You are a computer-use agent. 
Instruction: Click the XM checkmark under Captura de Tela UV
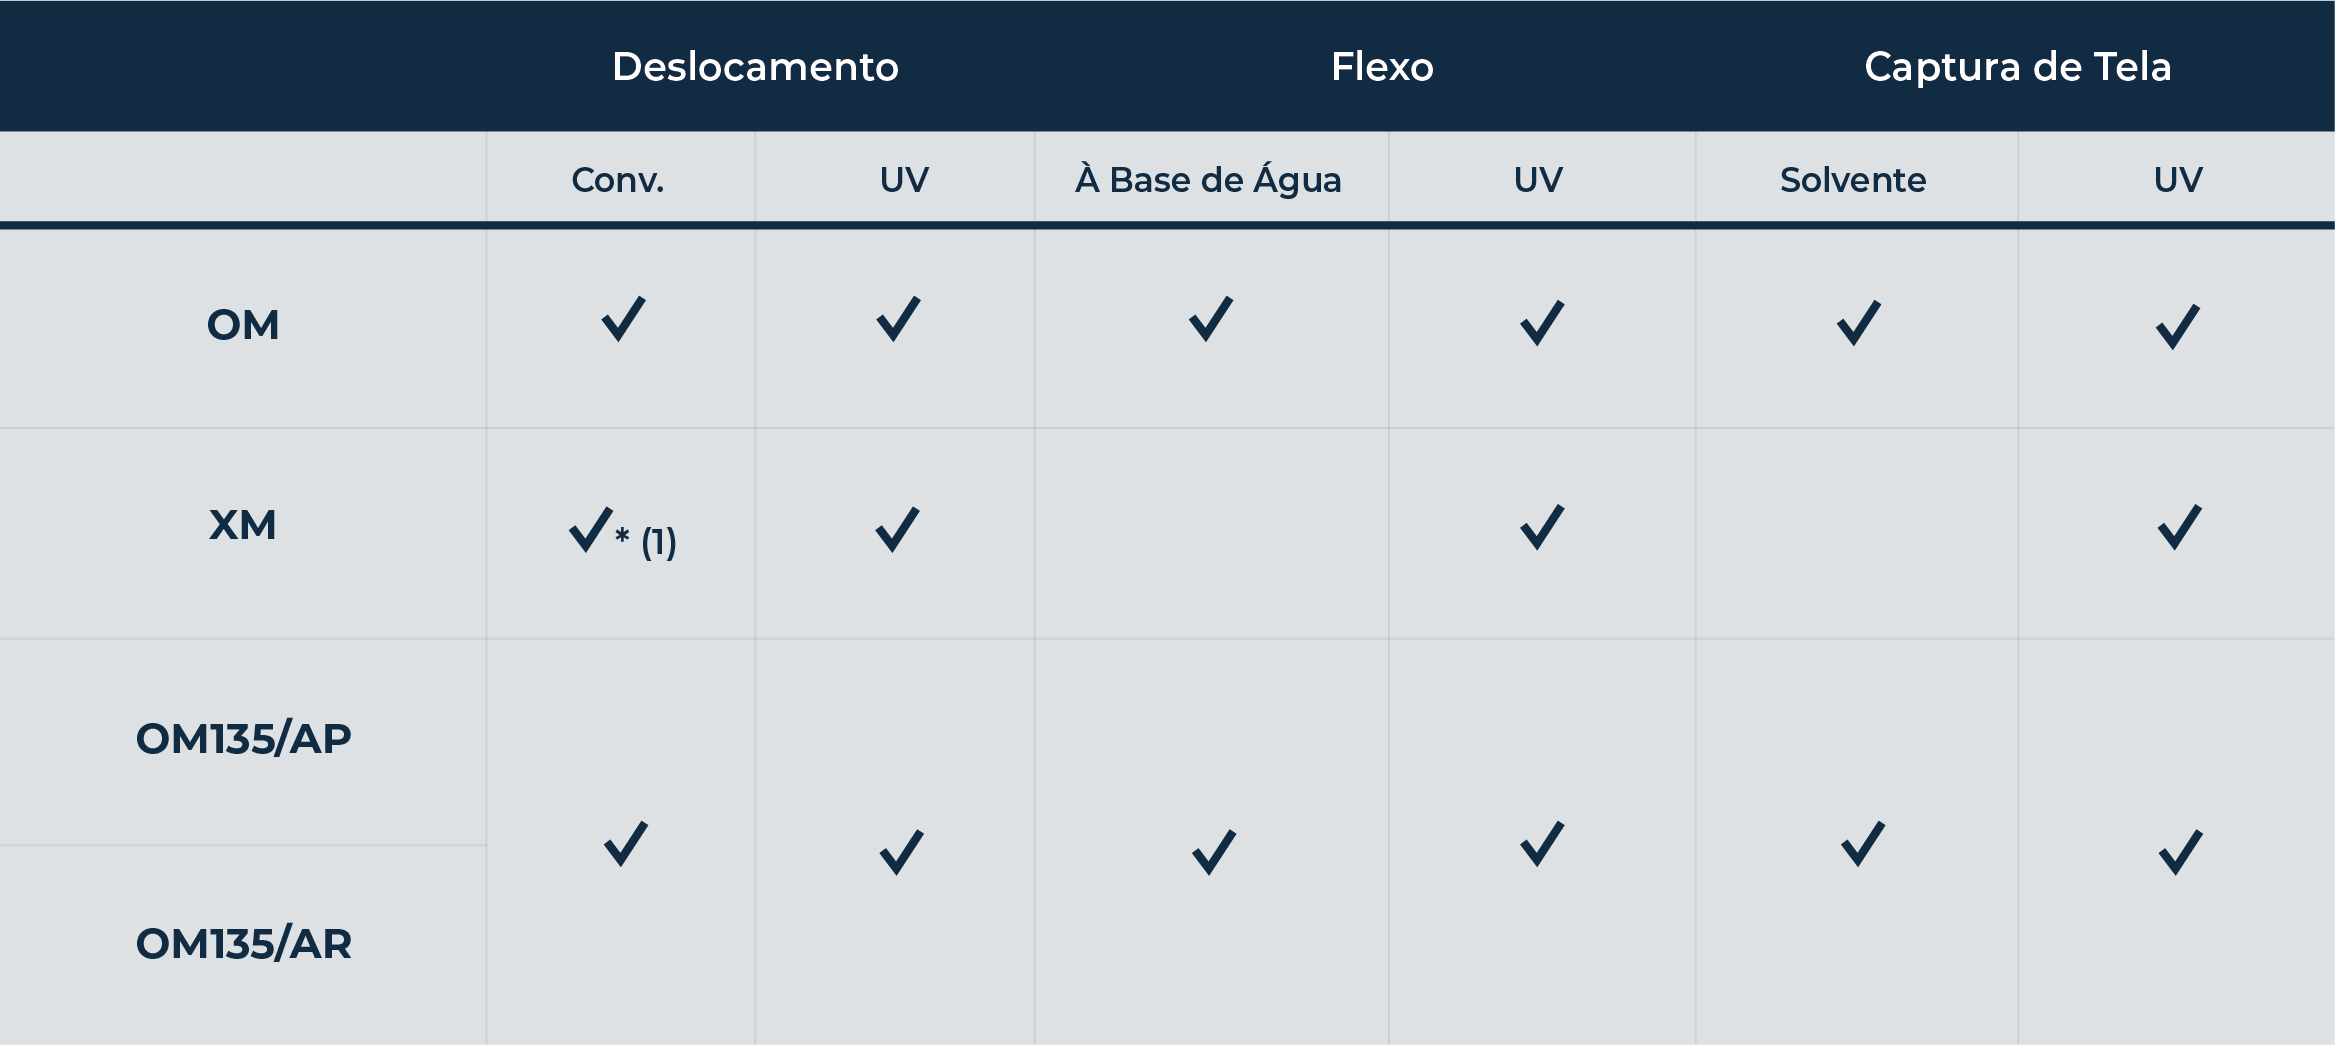click(x=2179, y=528)
